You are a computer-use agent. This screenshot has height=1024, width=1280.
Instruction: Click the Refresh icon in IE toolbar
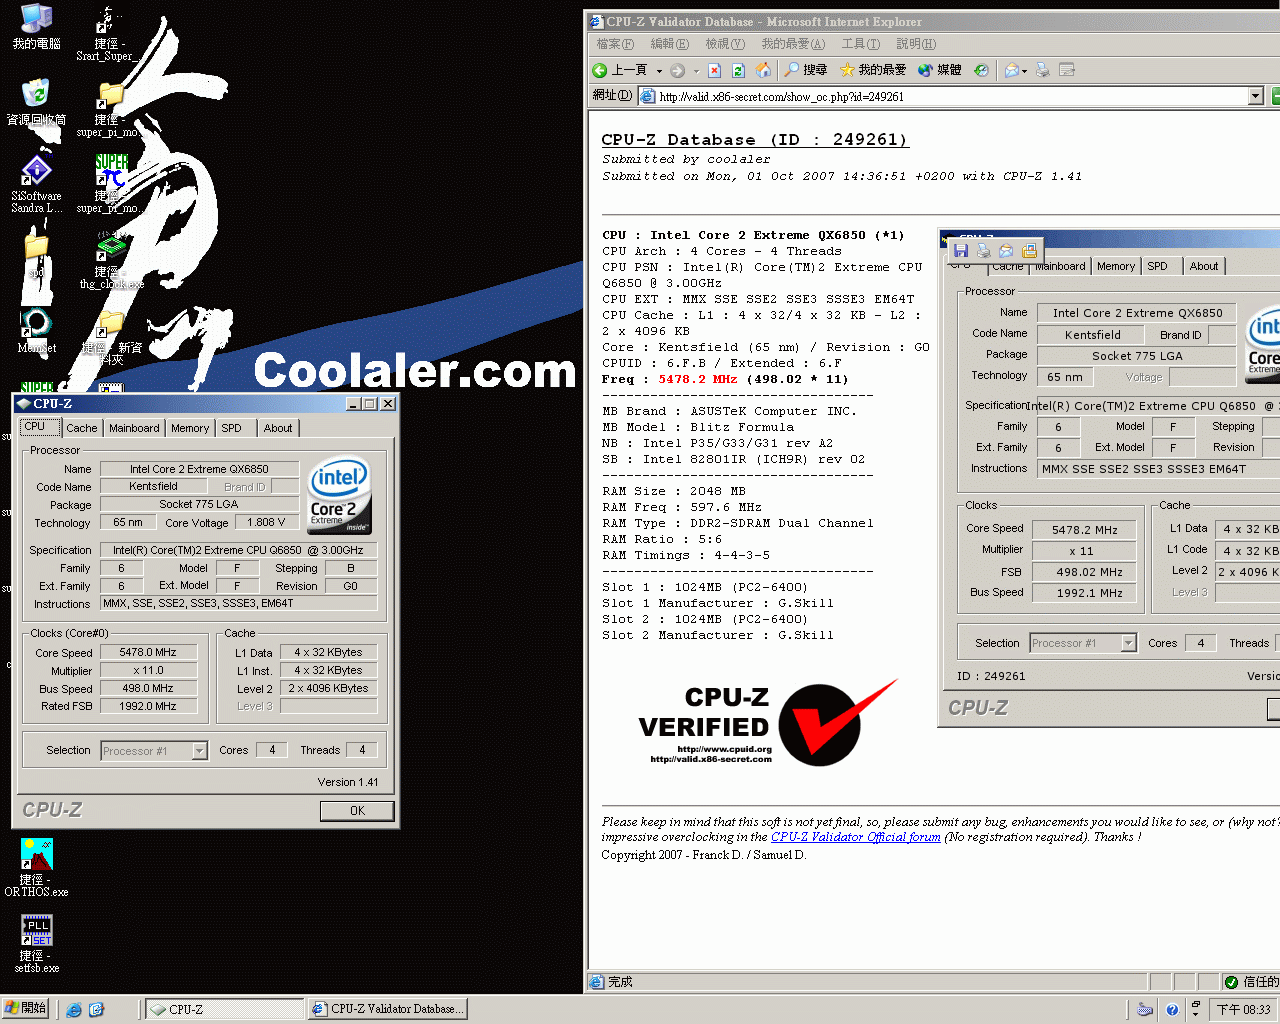[738, 70]
